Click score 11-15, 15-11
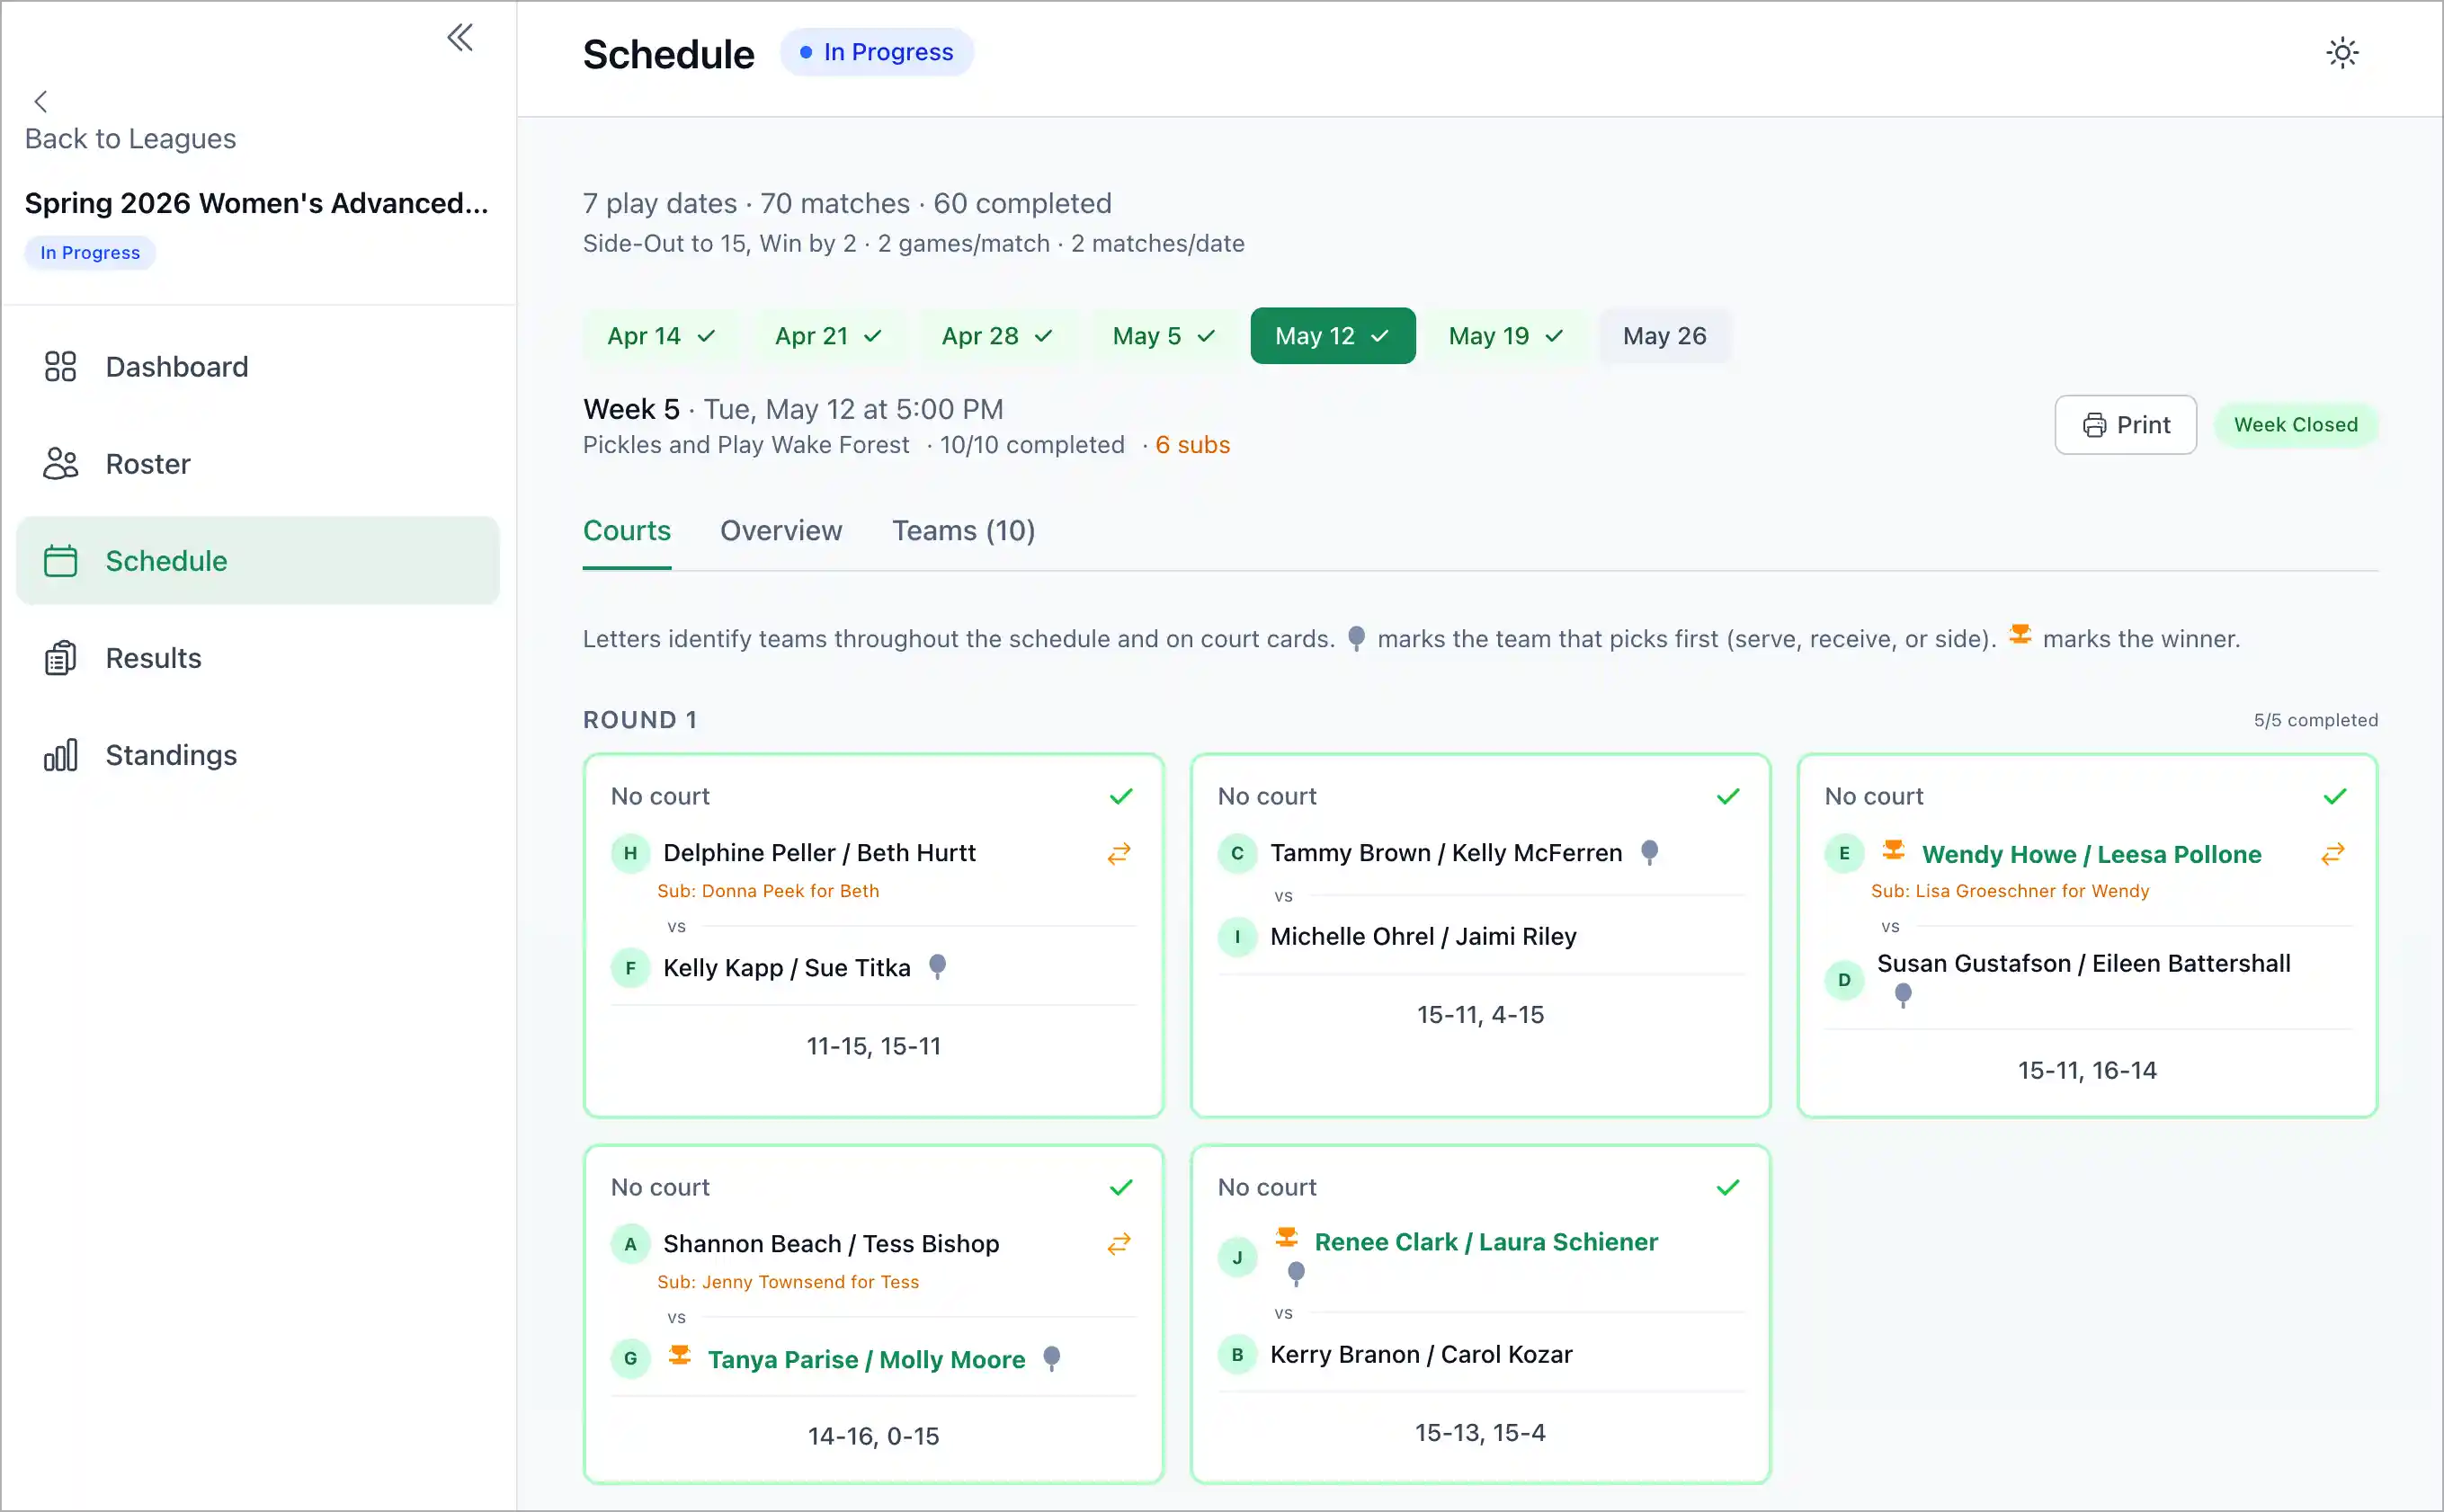2444x1512 pixels. (873, 1046)
